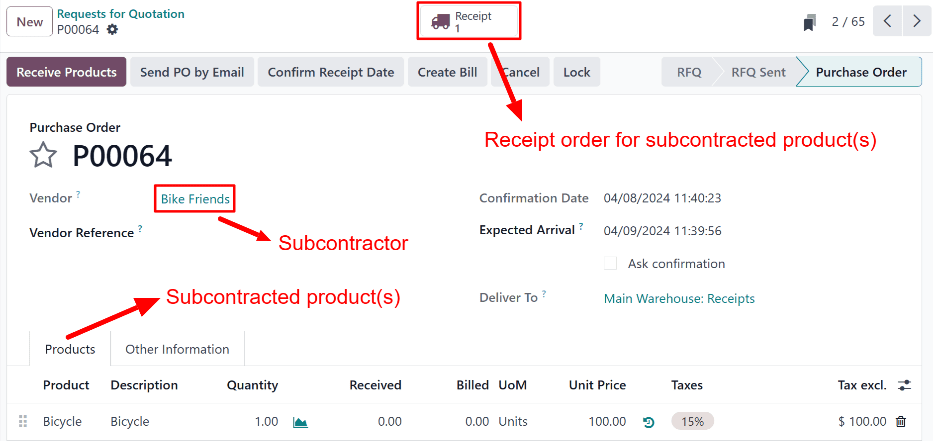Select the Products tab
Viewport: 933px width, 441px height.
click(x=70, y=349)
